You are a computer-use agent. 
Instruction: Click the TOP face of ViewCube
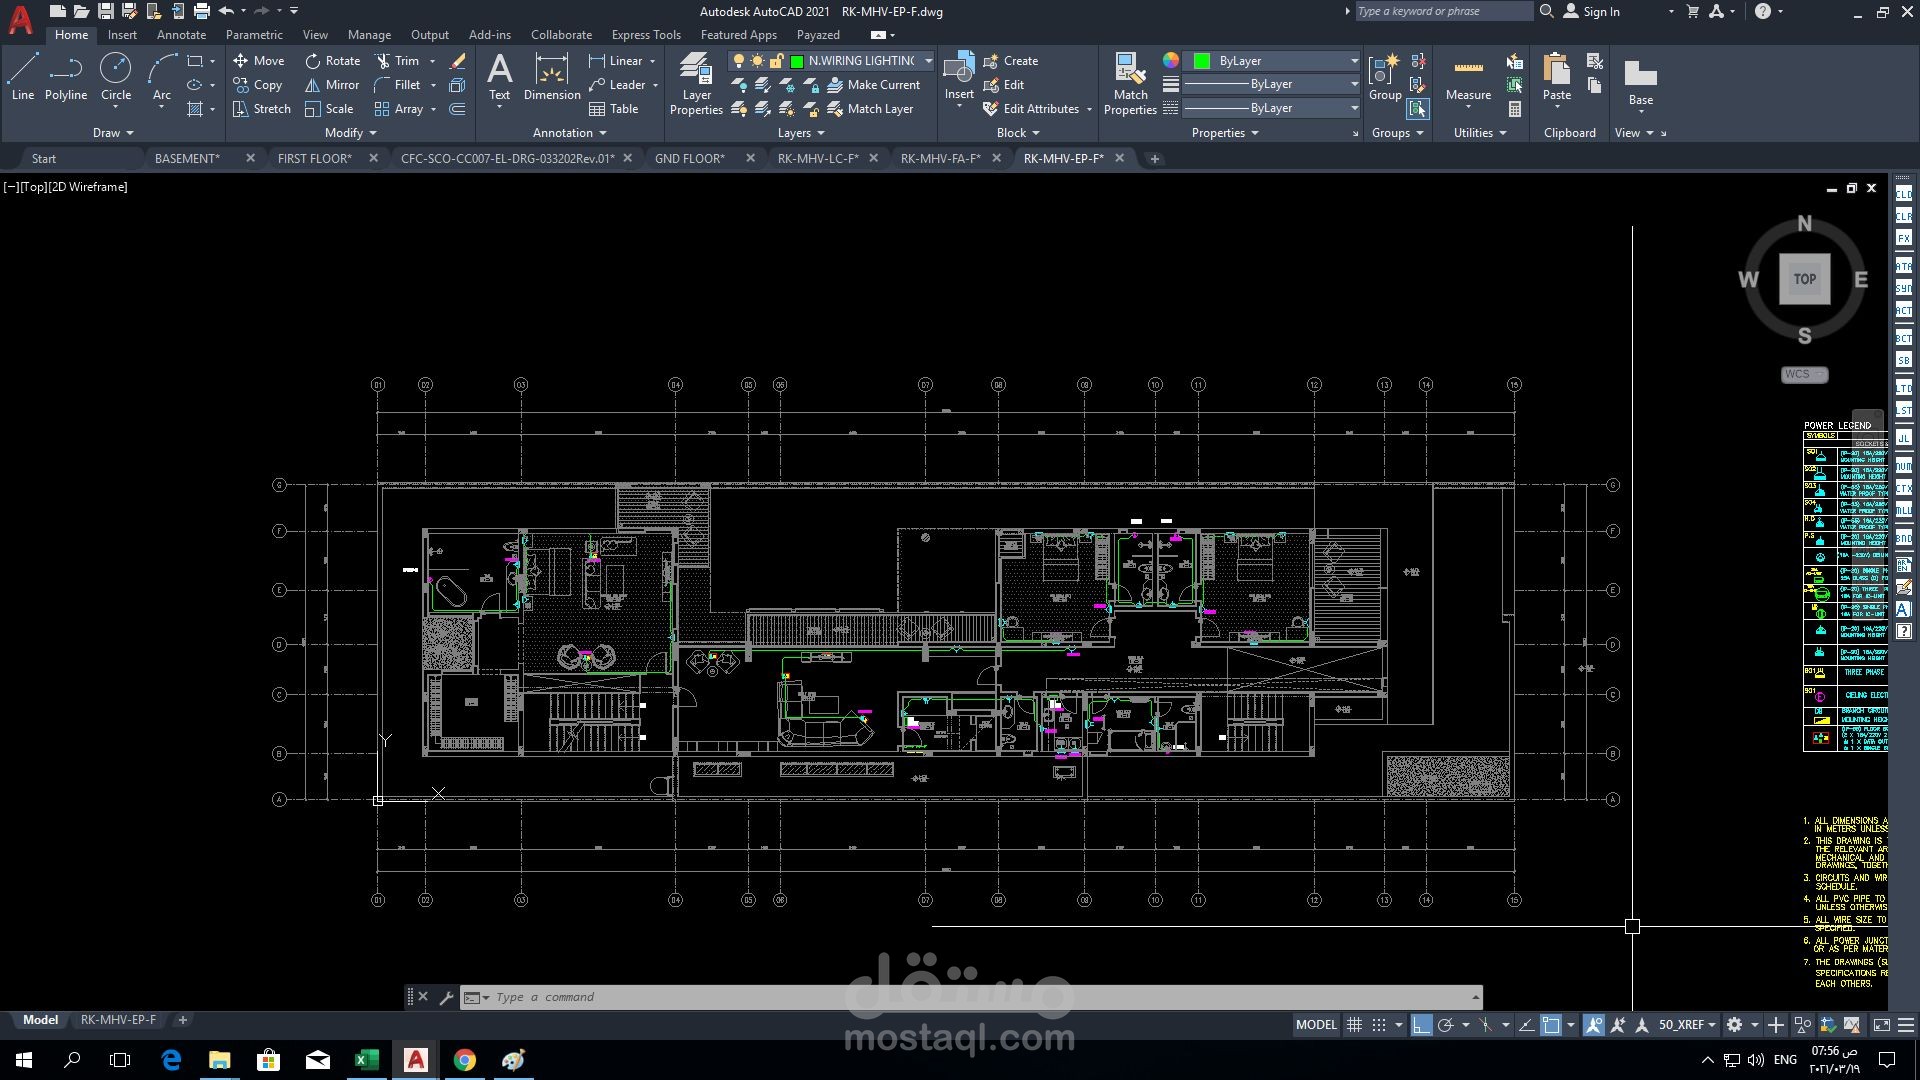[x=1805, y=279]
